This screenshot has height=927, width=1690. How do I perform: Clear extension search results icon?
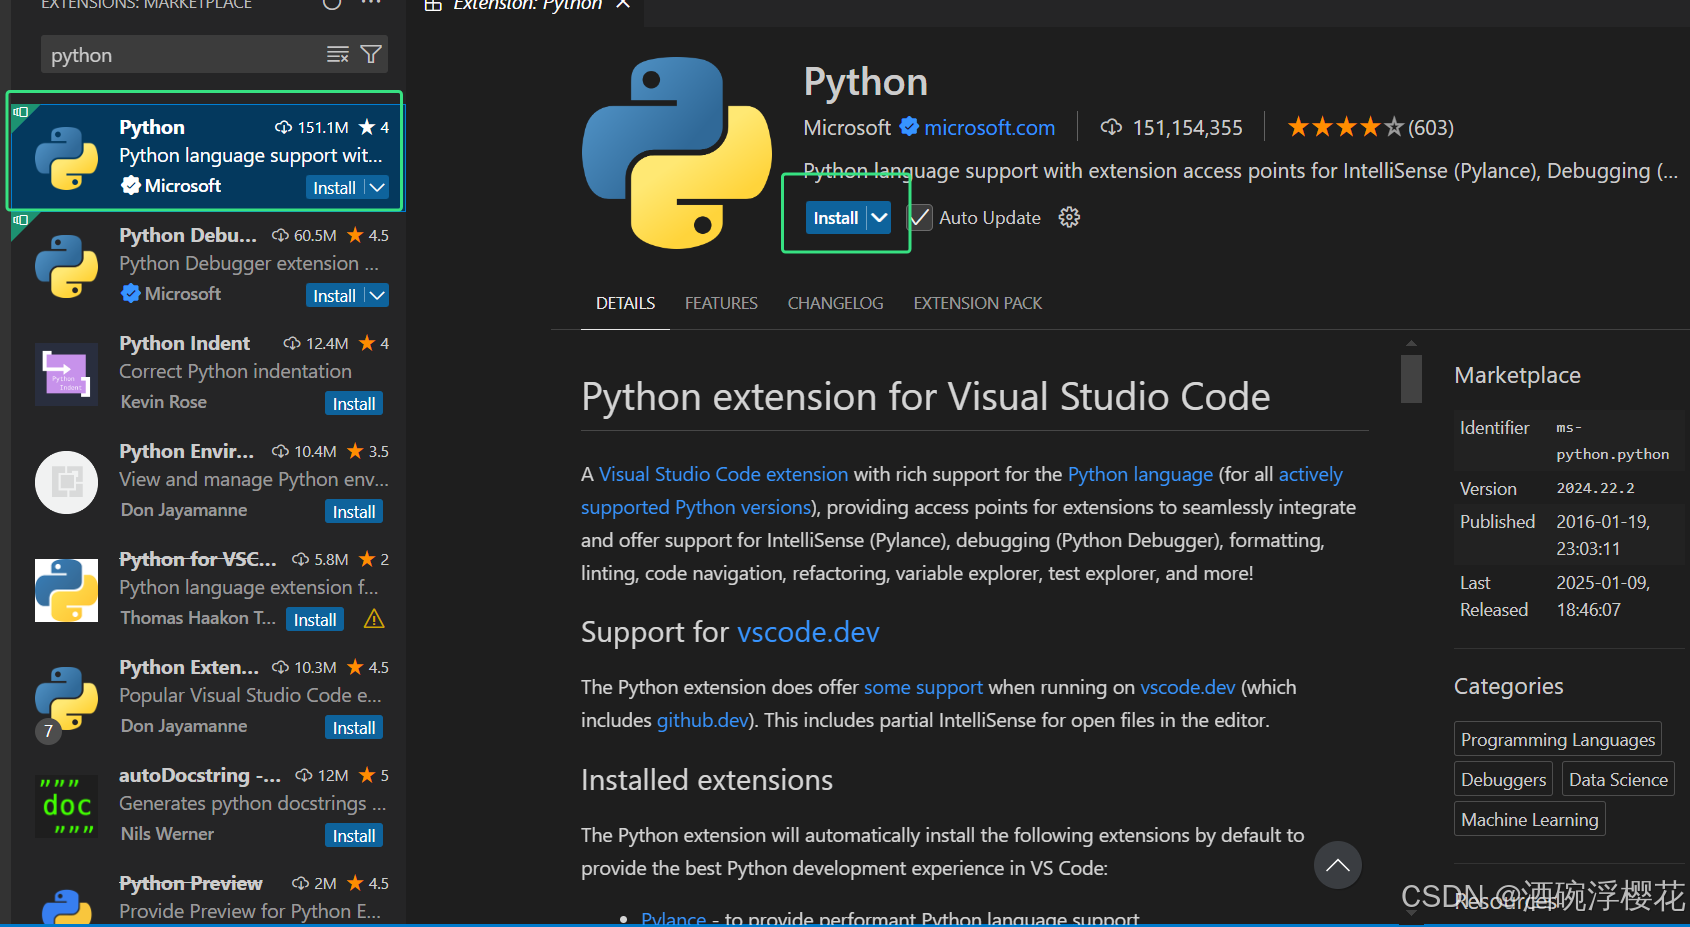click(338, 55)
